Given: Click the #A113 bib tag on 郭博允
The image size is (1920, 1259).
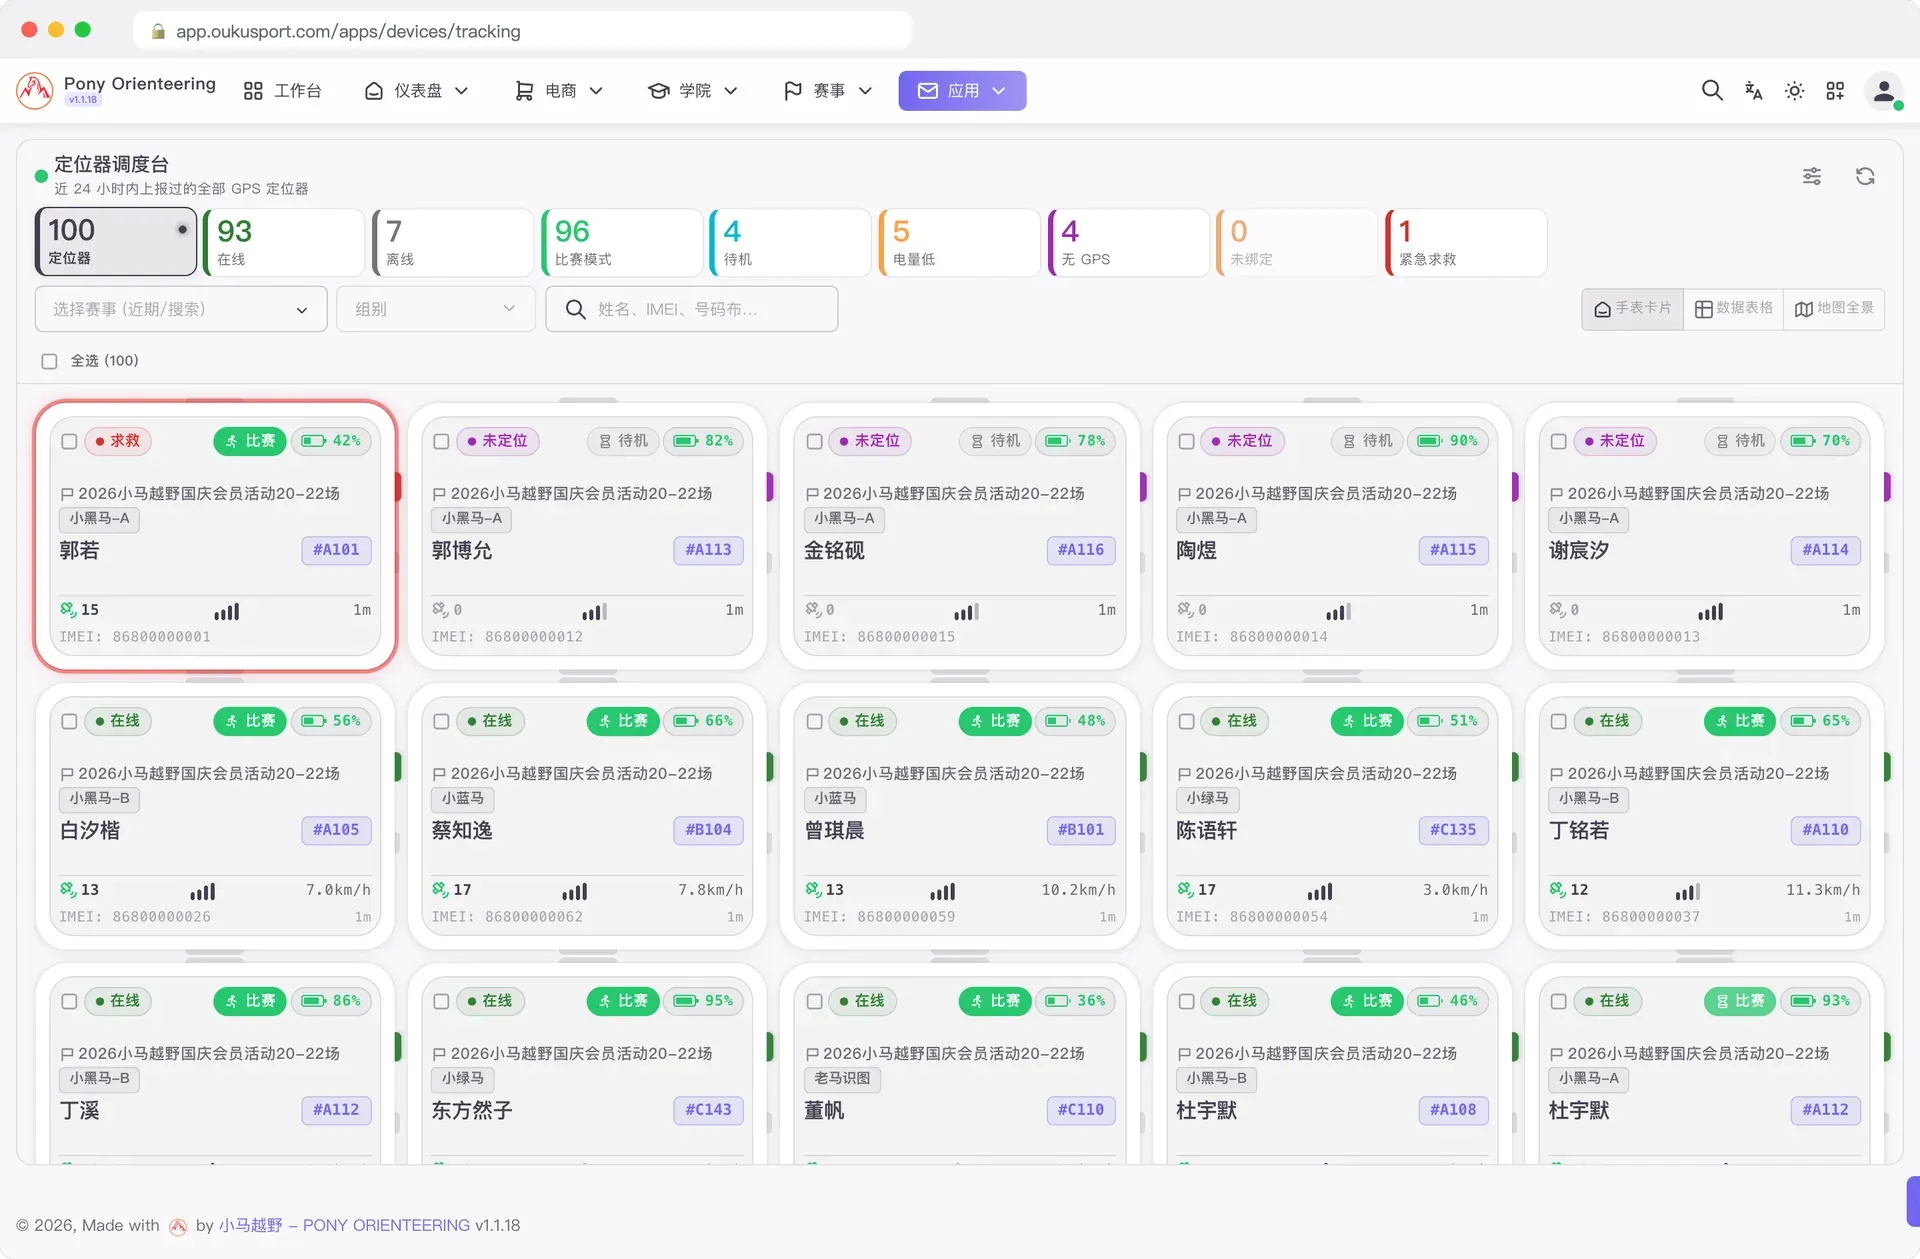Looking at the screenshot, I should 708,550.
